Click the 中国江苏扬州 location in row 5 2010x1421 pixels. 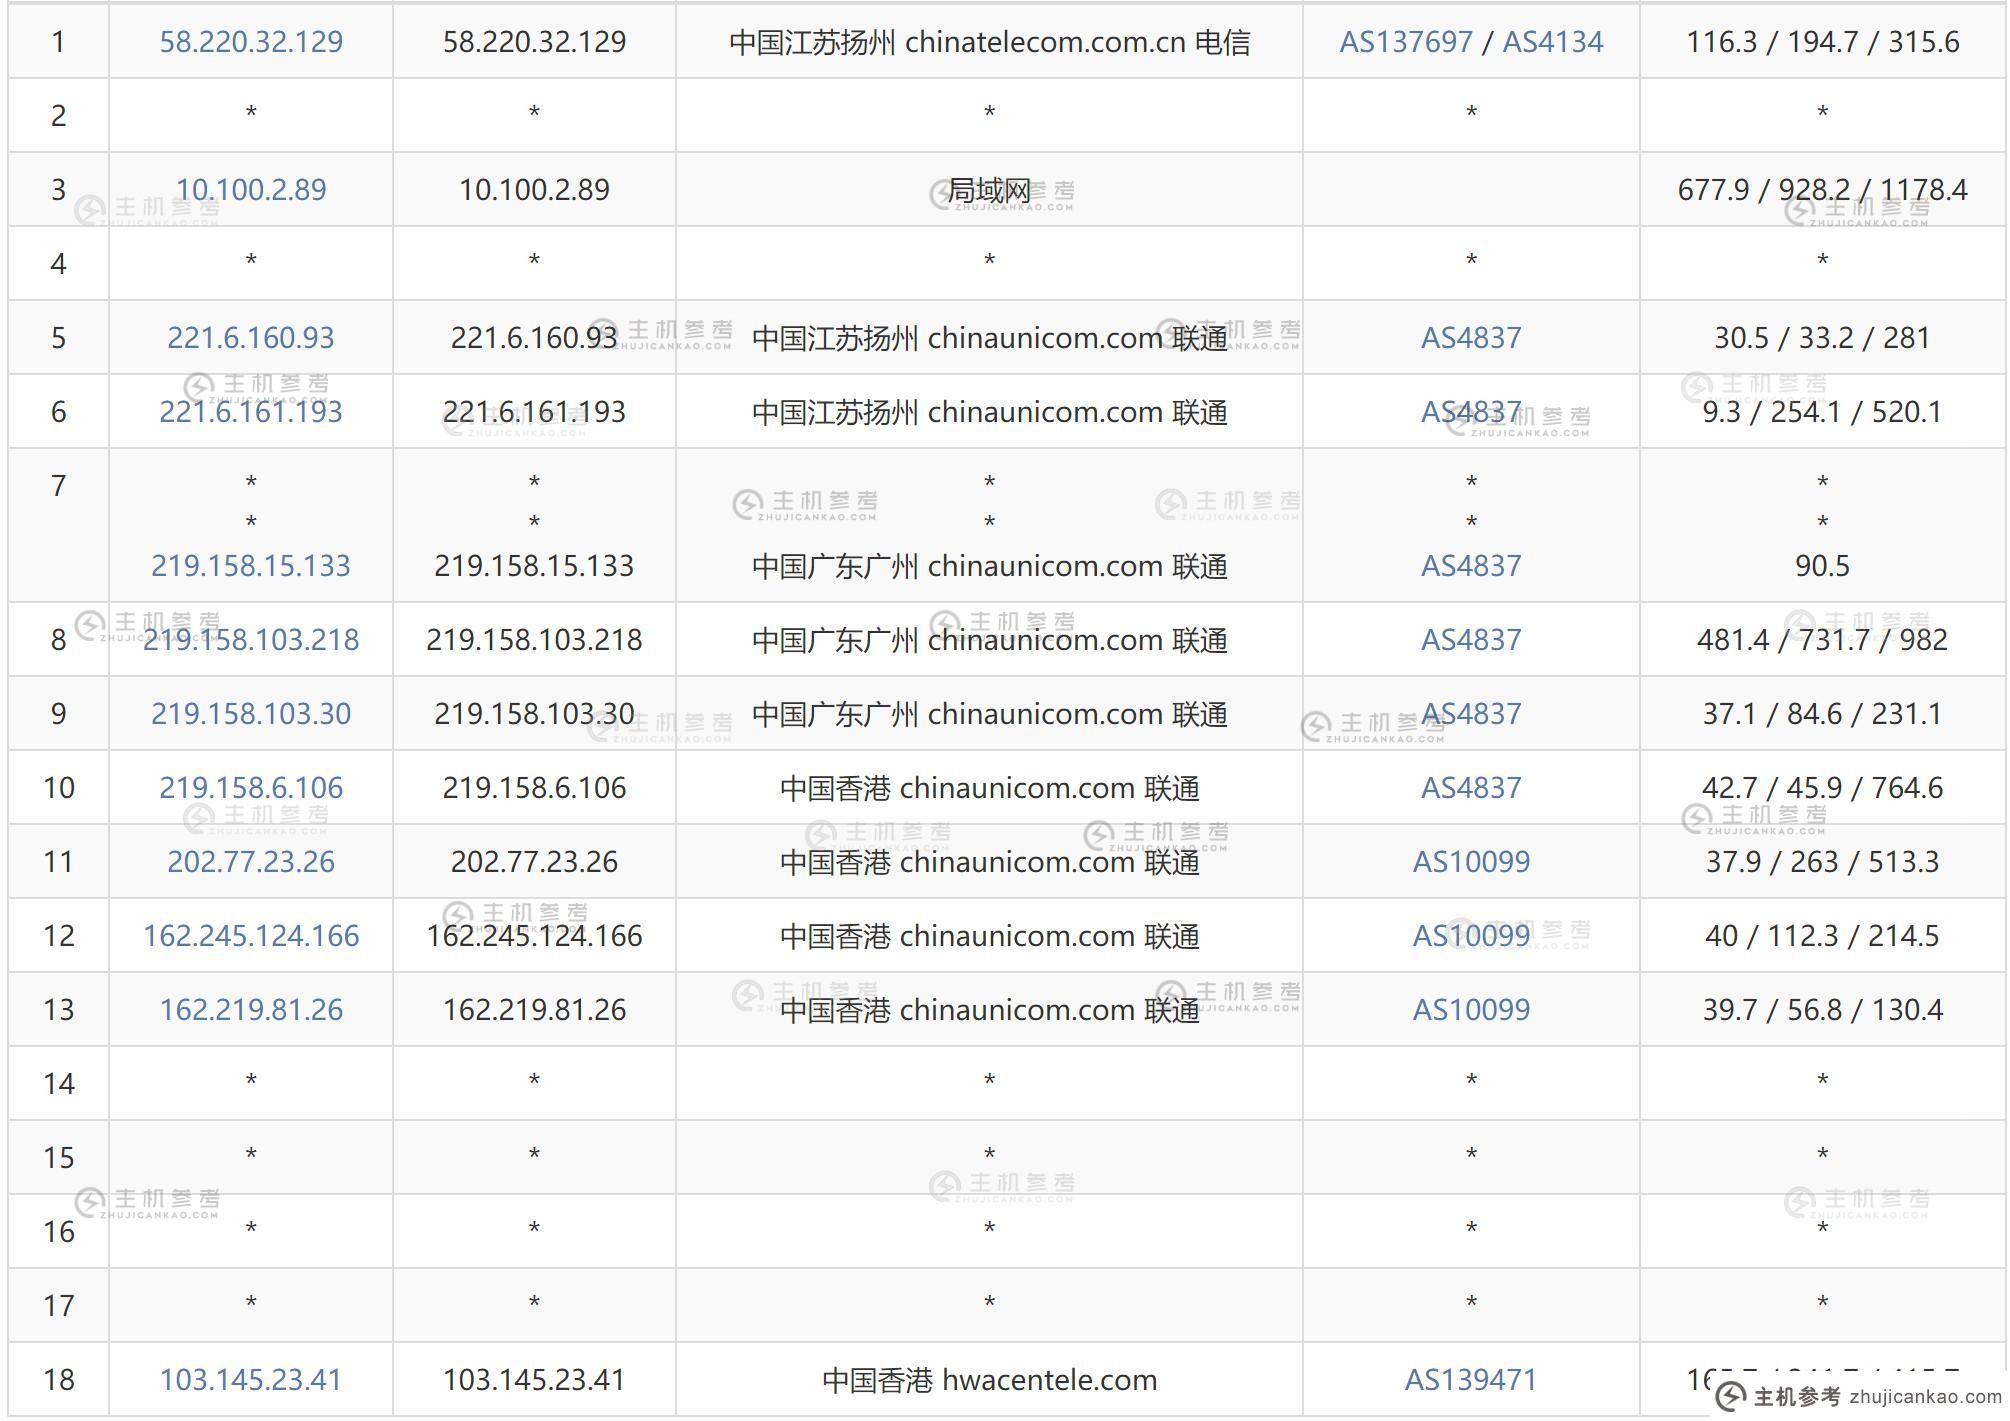click(x=989, y=338)
